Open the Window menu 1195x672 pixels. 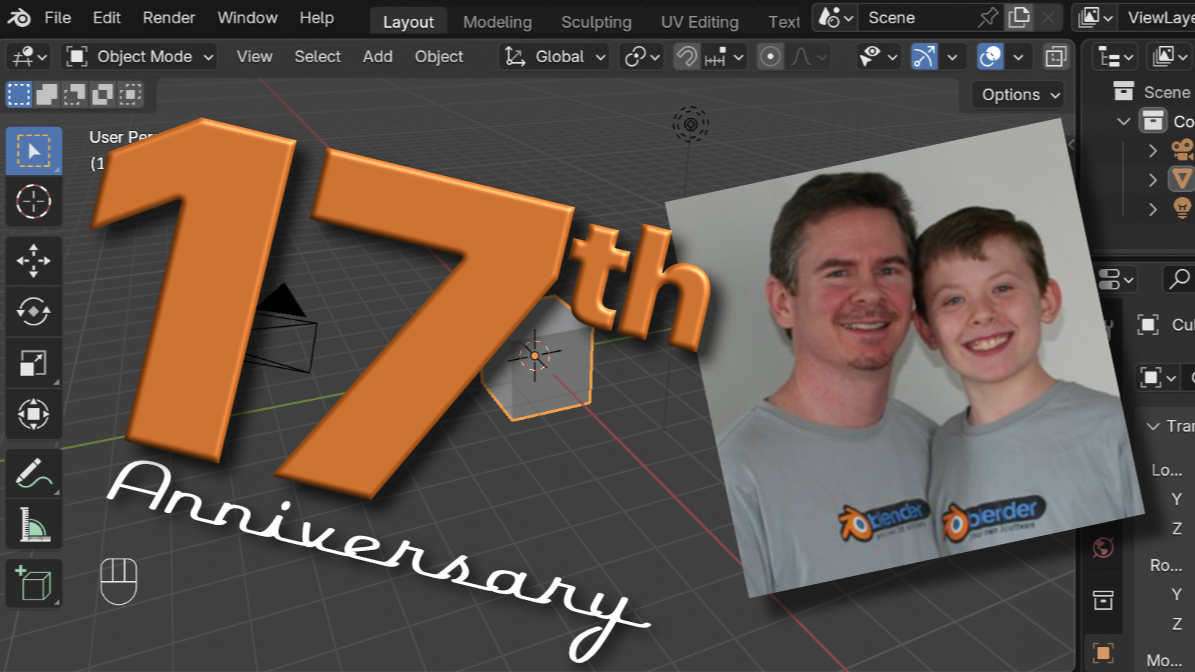pos(247,18)
